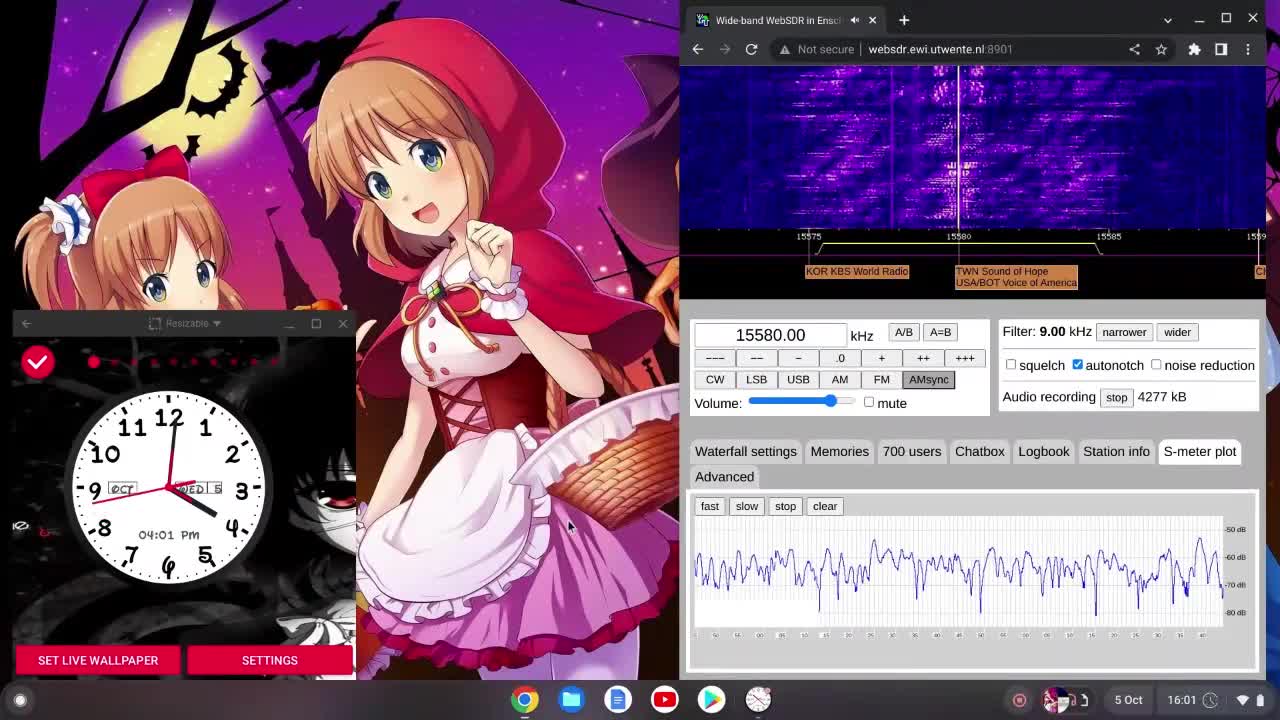Viewport: 1280px width, 720px height.
Task: Open the Files app on the shelf
Action: point(571,699)
